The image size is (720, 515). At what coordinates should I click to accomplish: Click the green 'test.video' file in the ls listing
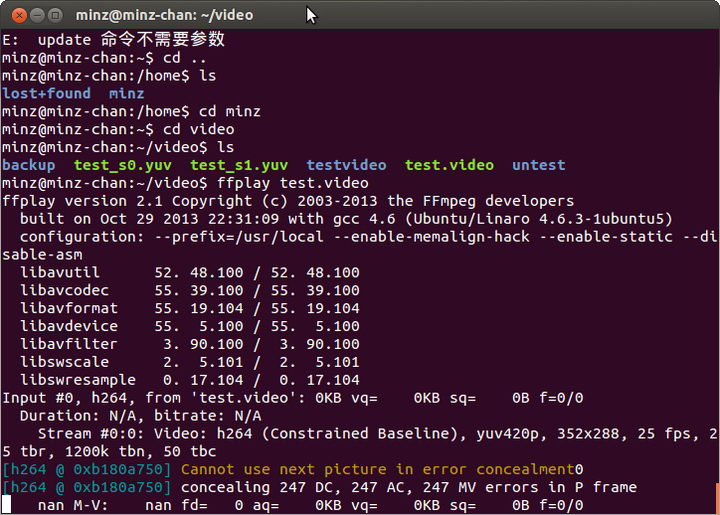[x=450, y=165]
